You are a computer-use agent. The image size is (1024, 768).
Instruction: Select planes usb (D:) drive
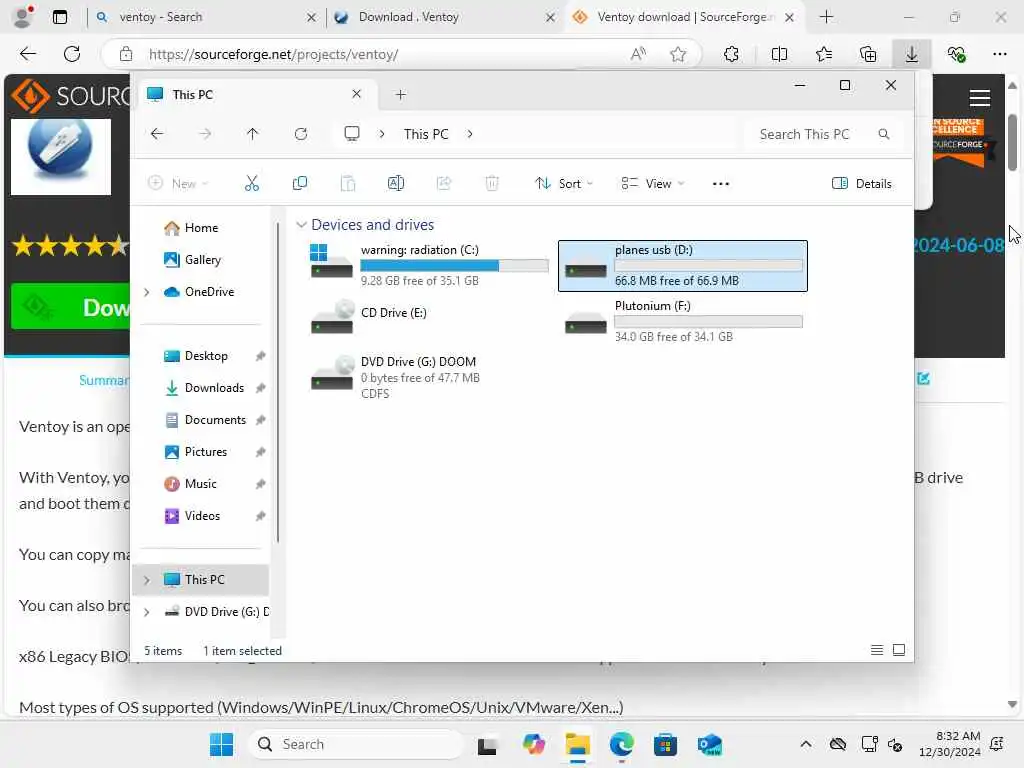coord(682,265)
